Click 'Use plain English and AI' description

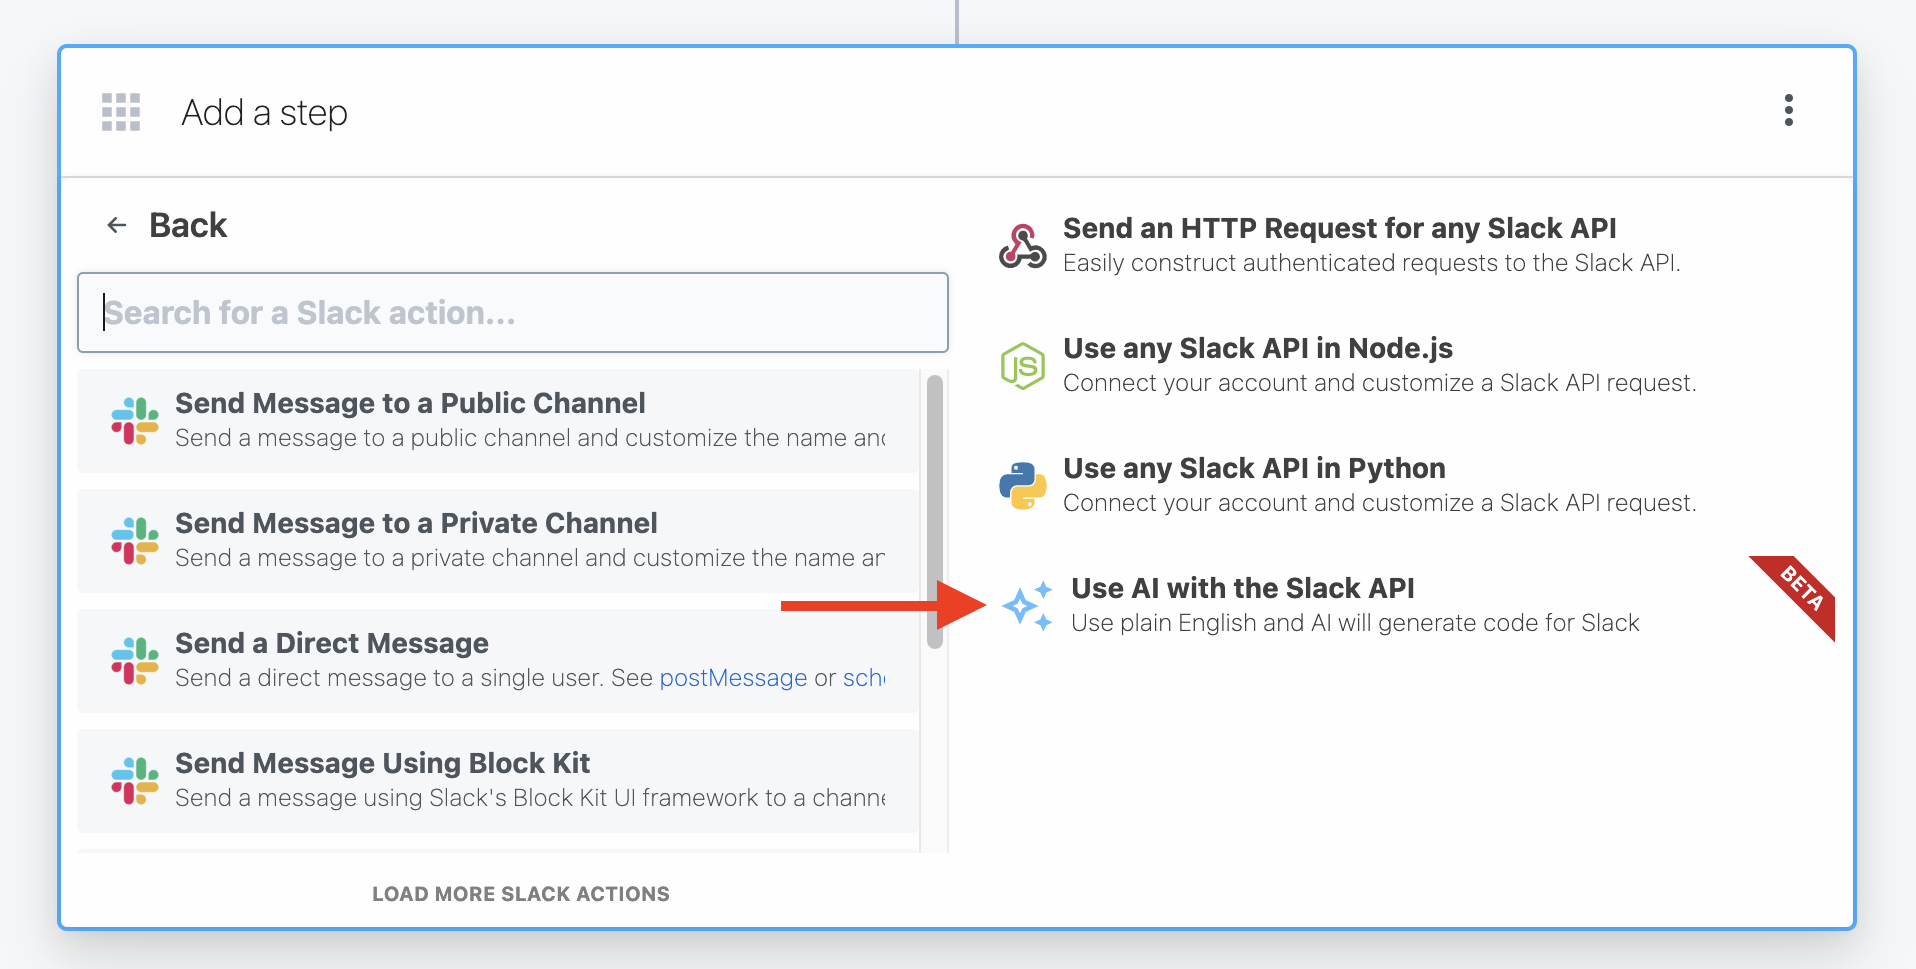coord(1355,623)
